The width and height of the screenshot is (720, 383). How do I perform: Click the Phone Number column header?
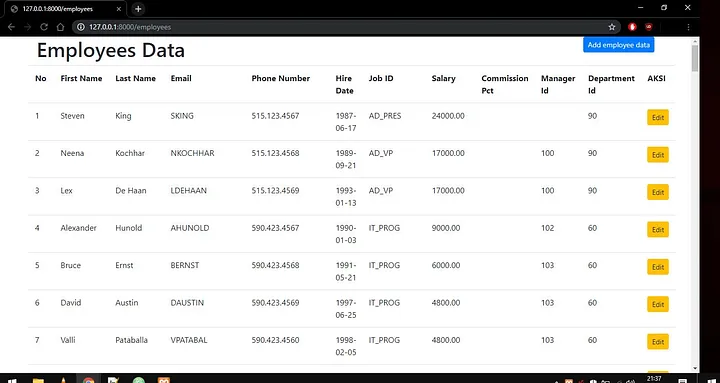point(281,79)
